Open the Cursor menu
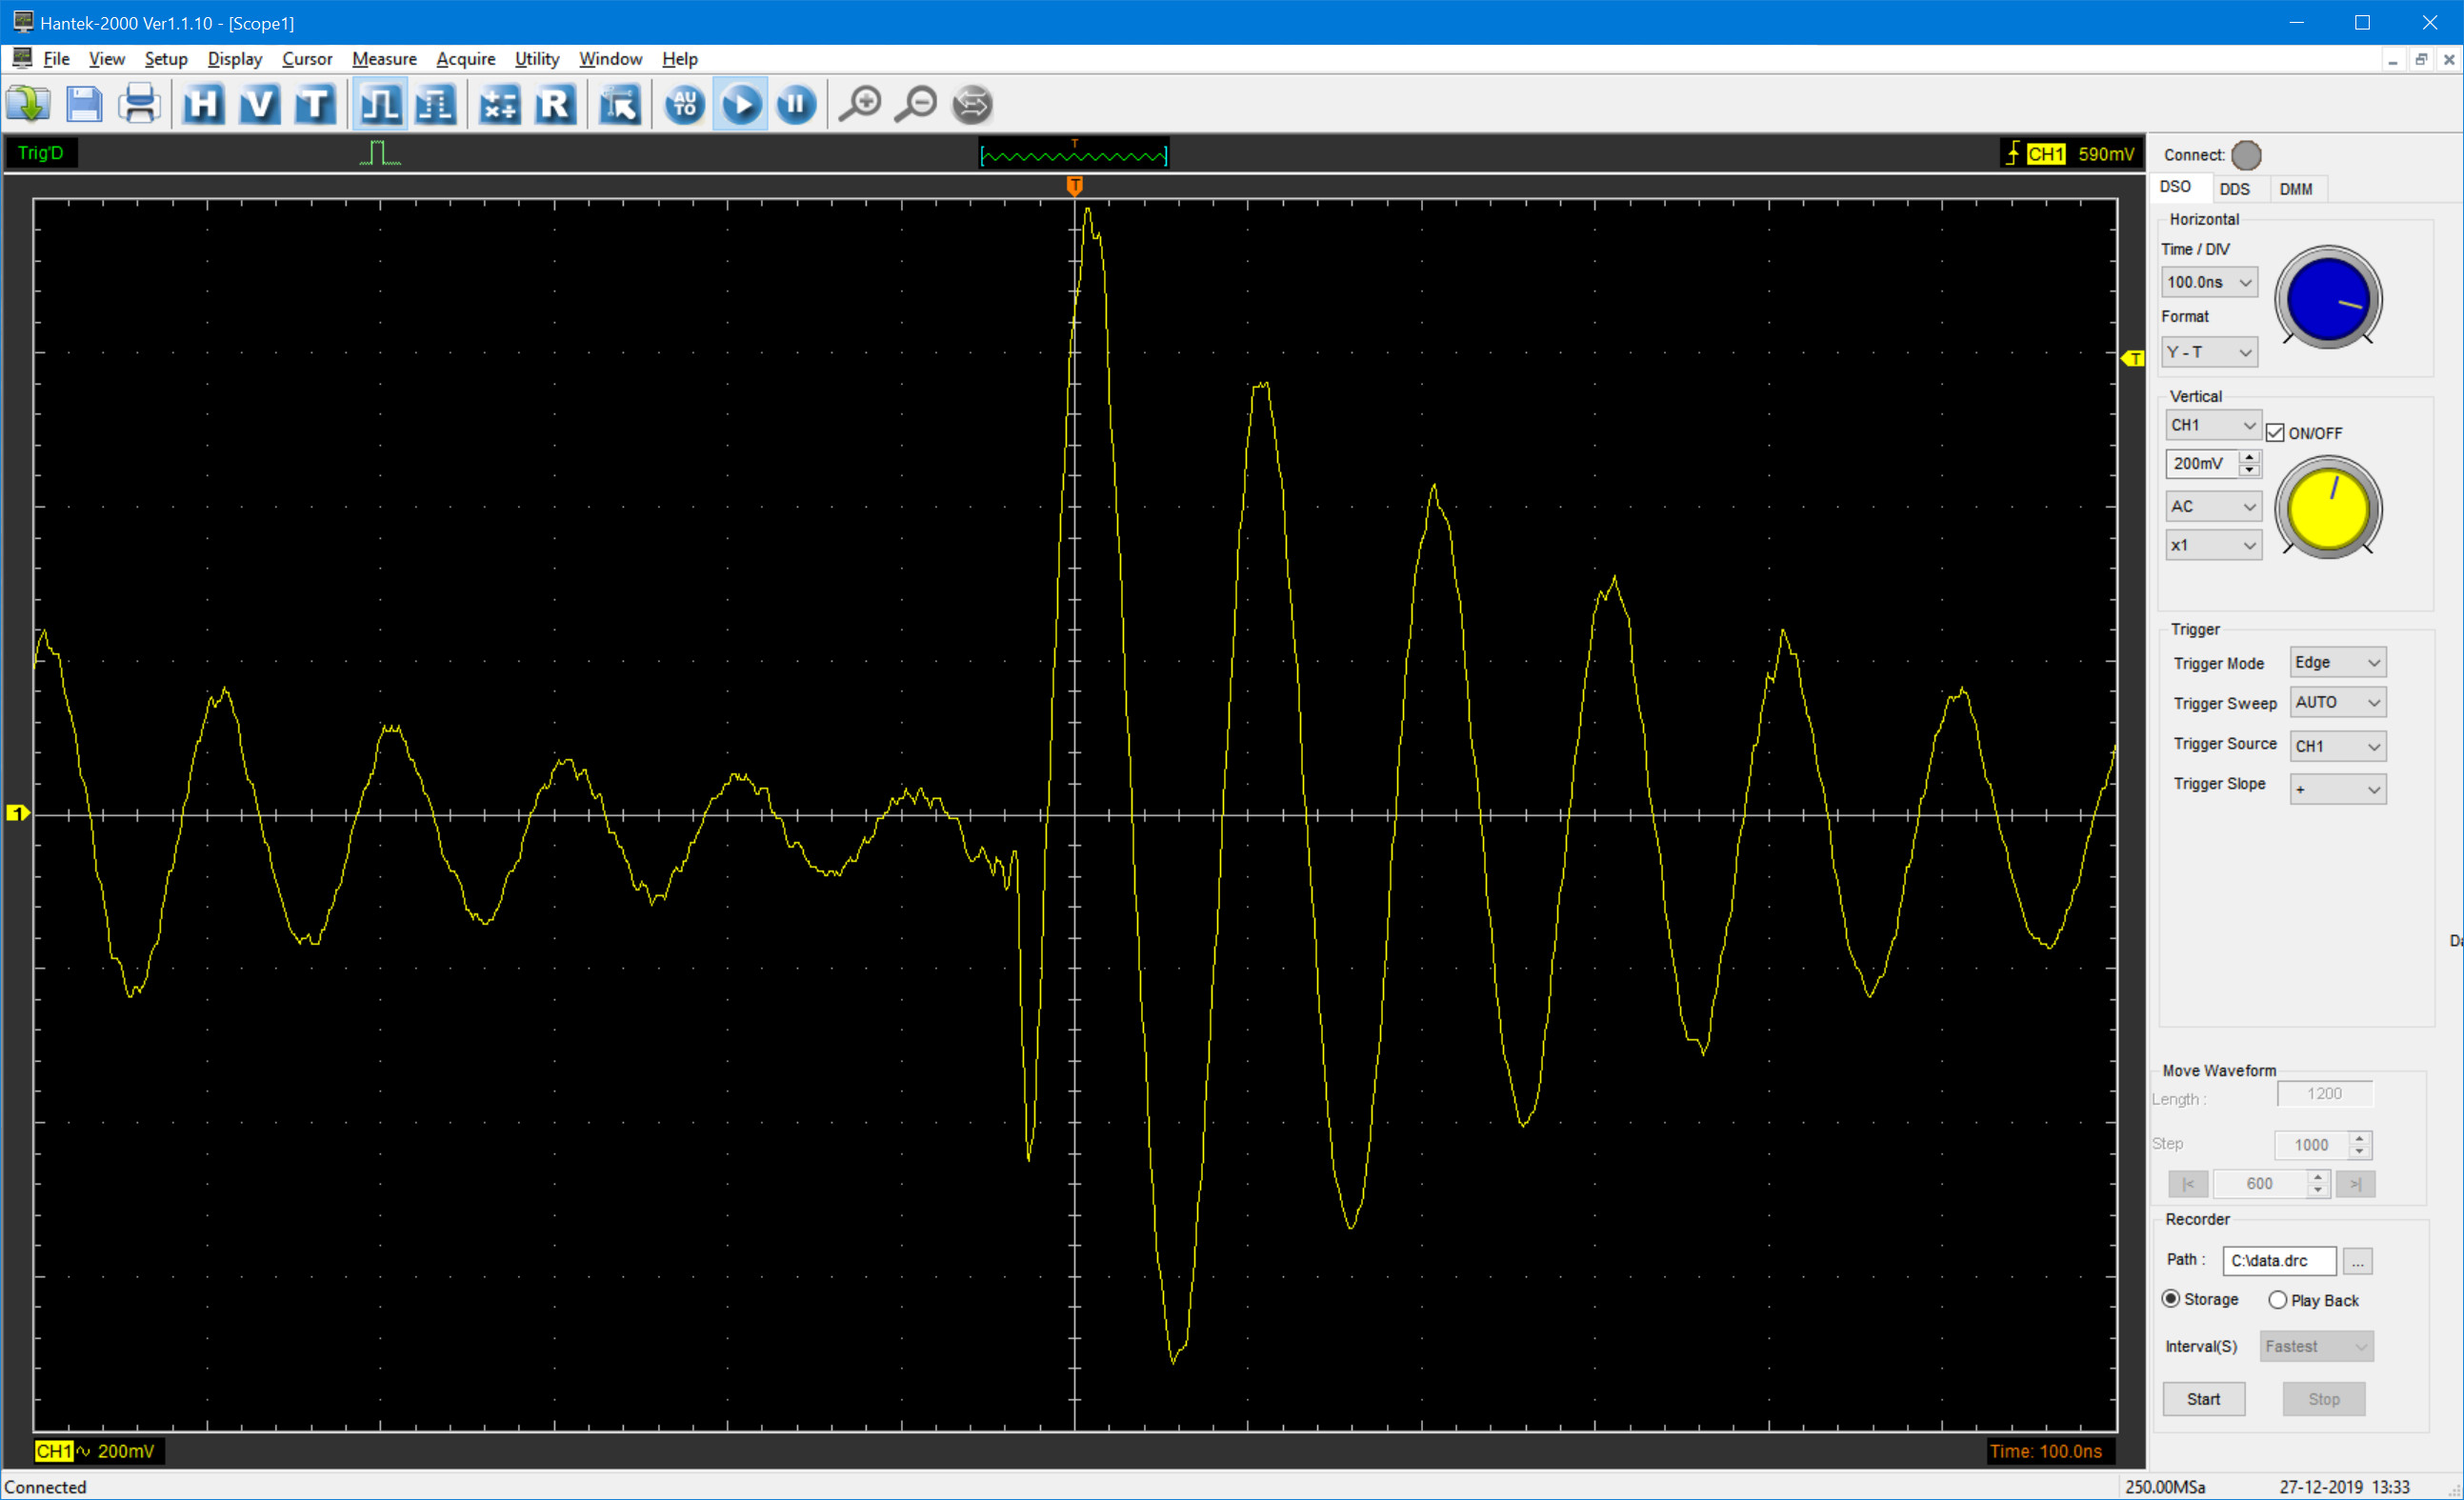The width and height of the screenshot is (2464, 1500). (307, 59)
